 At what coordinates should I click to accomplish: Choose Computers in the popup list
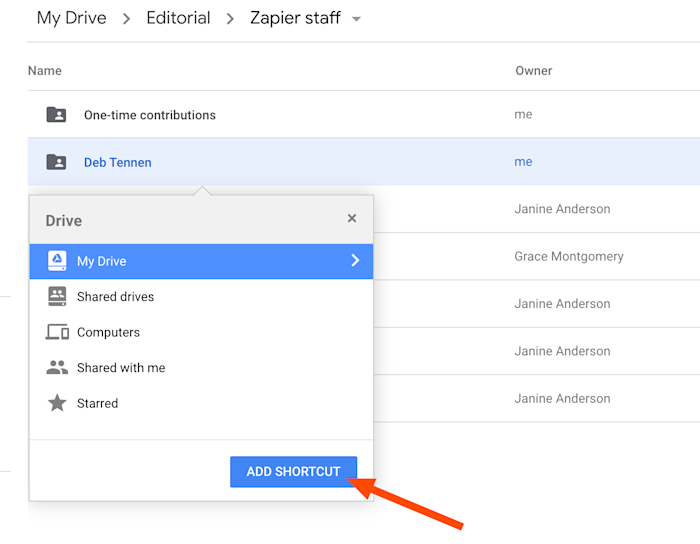click(x=201, y=332)
